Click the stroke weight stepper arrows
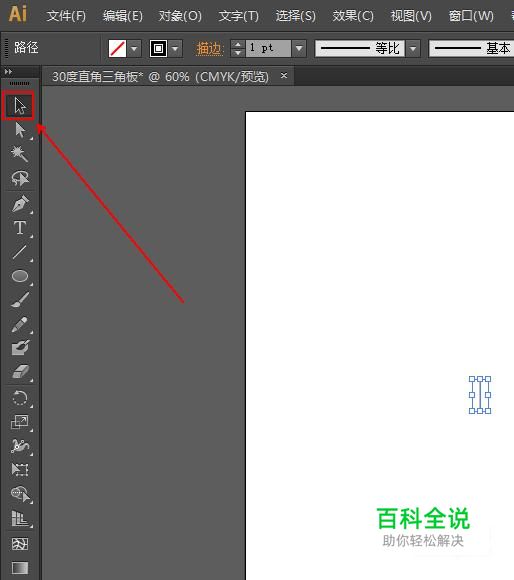The width and height of the screenshot is (514, 580). pyautogui.click(x=237, y=48)
